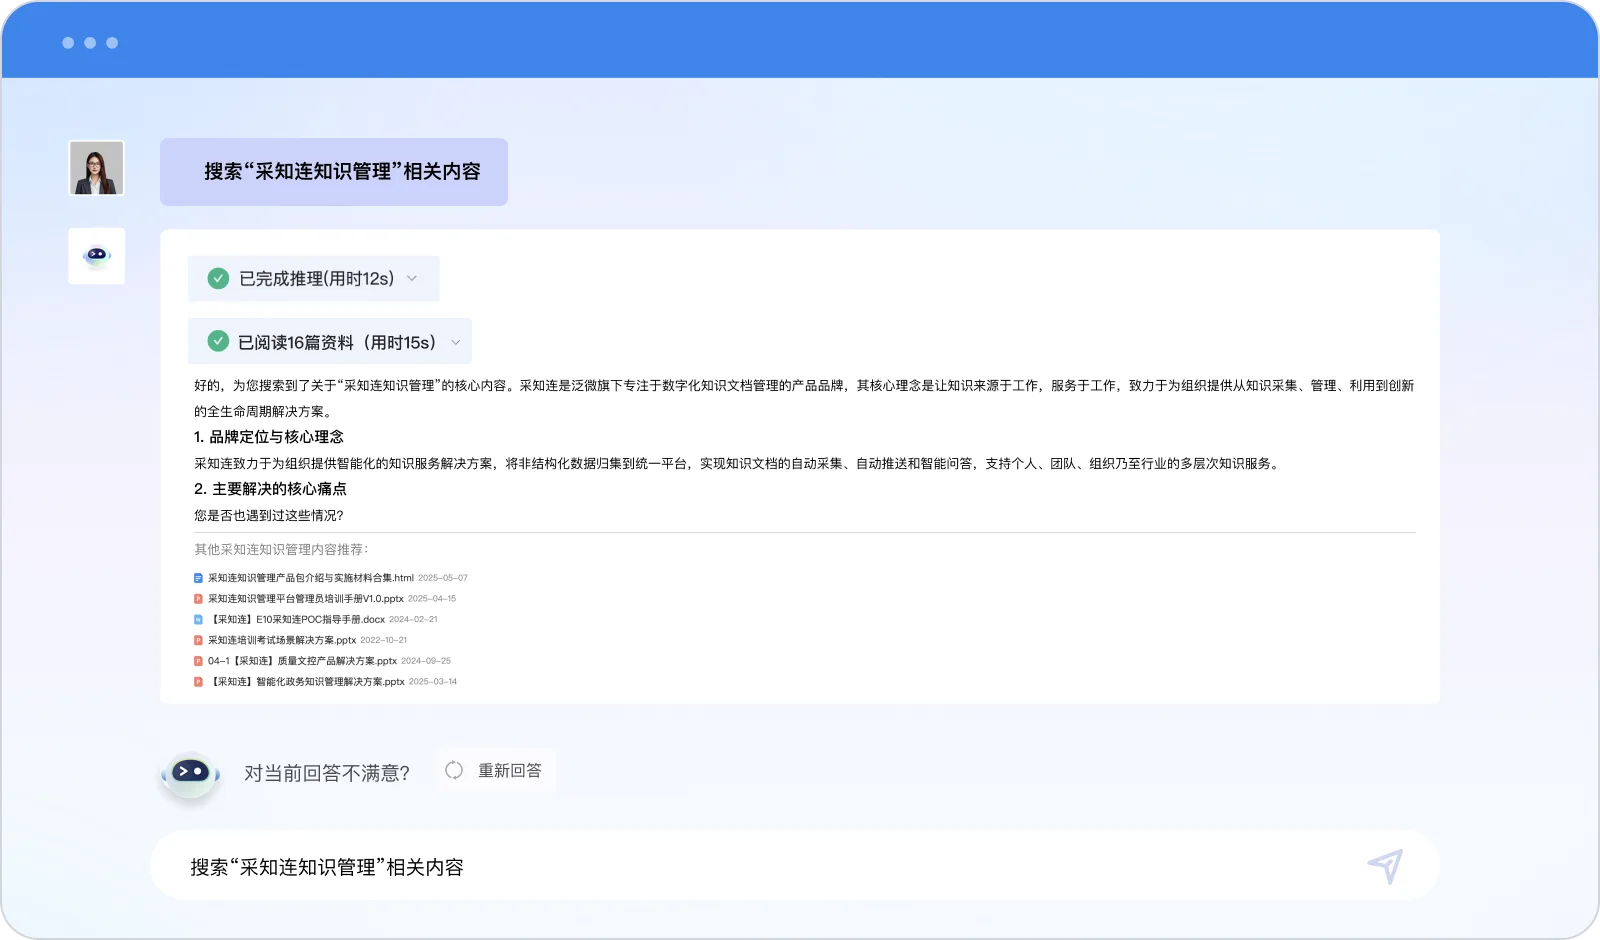Click heading 1. 品牌定位与核心理念
Image resolution: width=1600 pixels, height=940 pixels.
[269, 437]
